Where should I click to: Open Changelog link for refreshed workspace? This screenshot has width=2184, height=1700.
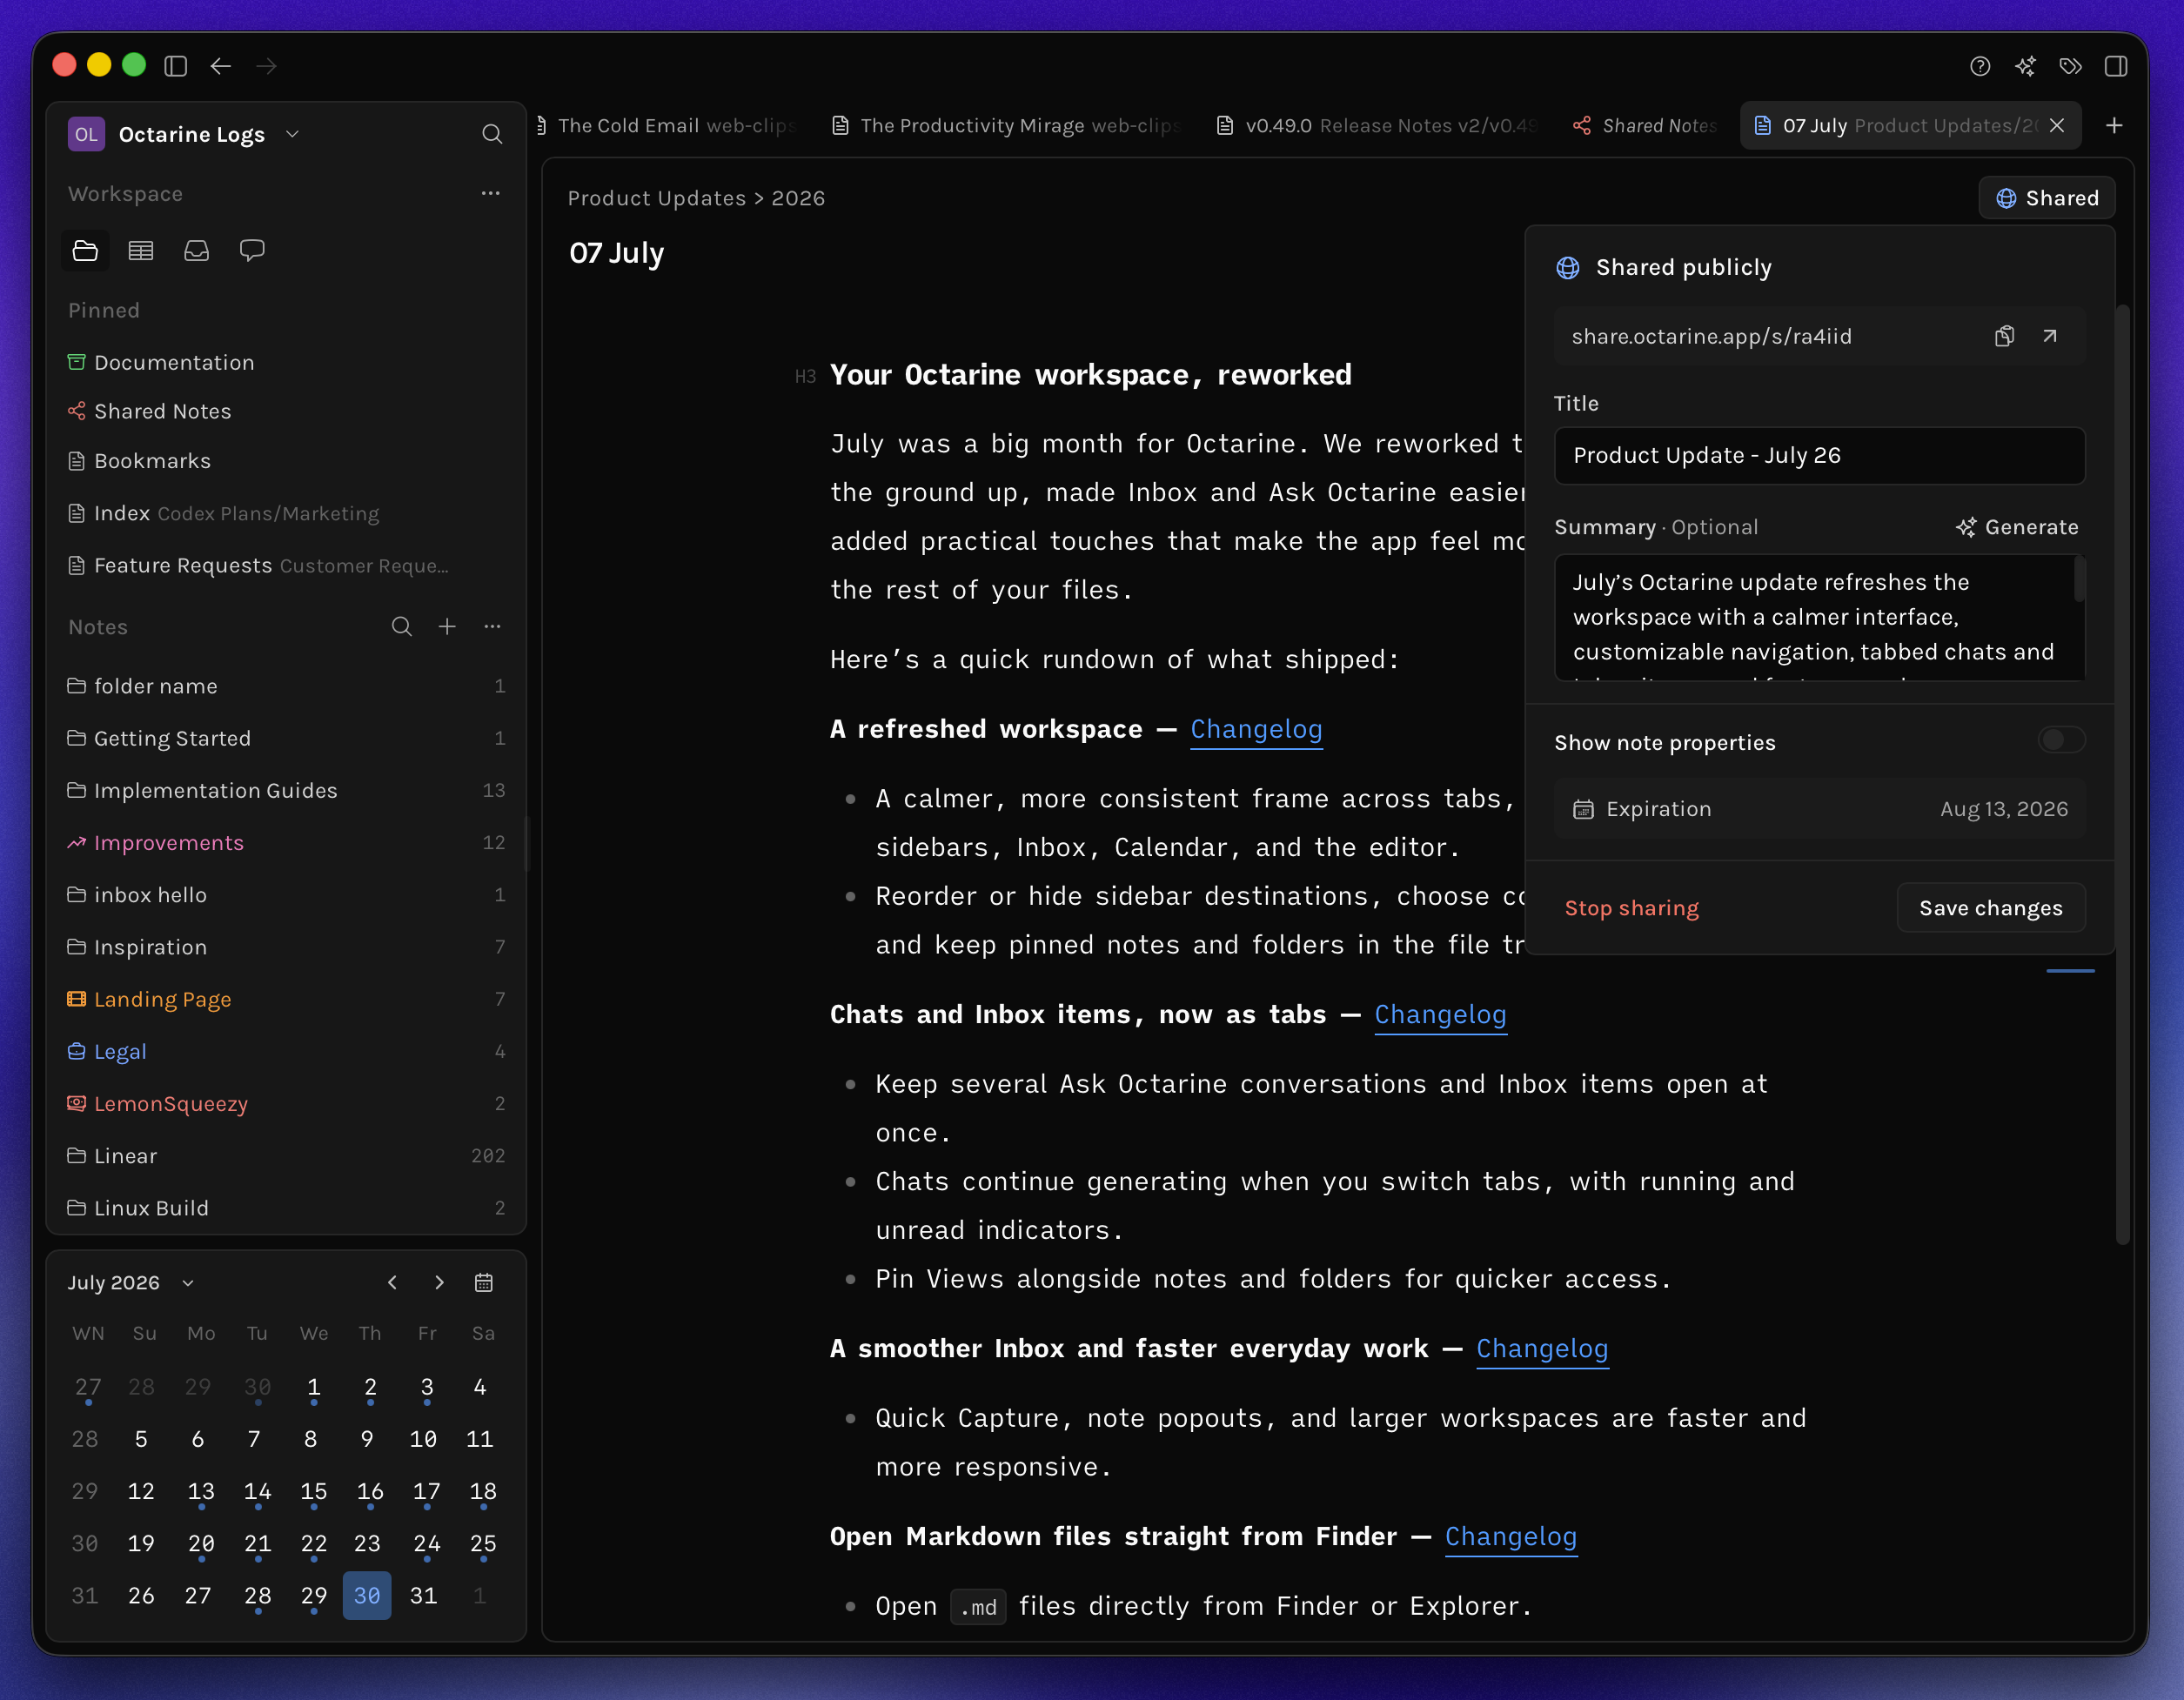pyautogui.click(x=1256, y=729)
